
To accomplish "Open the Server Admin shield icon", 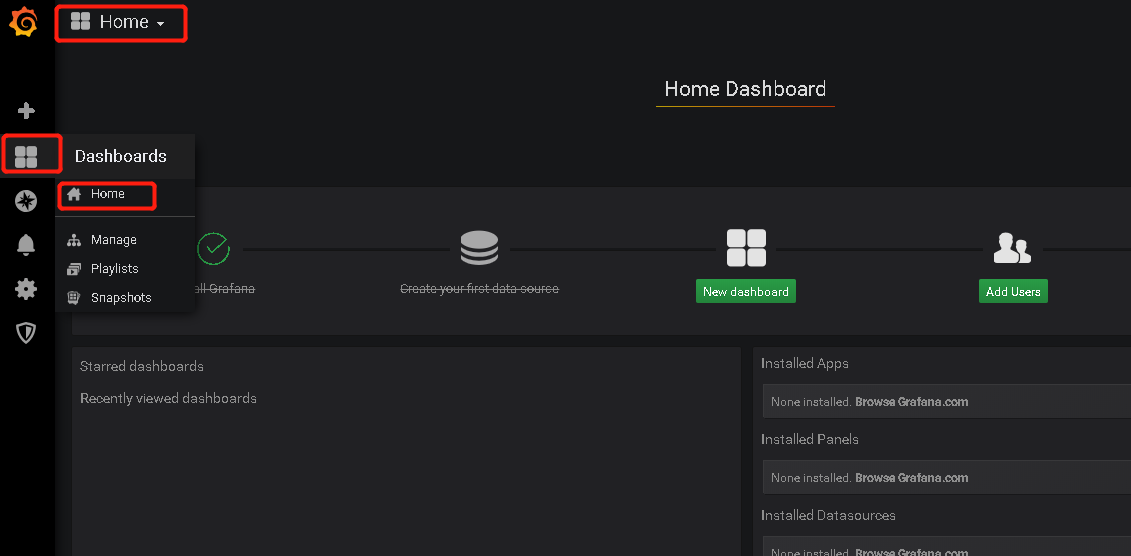I will coord(26,333).
